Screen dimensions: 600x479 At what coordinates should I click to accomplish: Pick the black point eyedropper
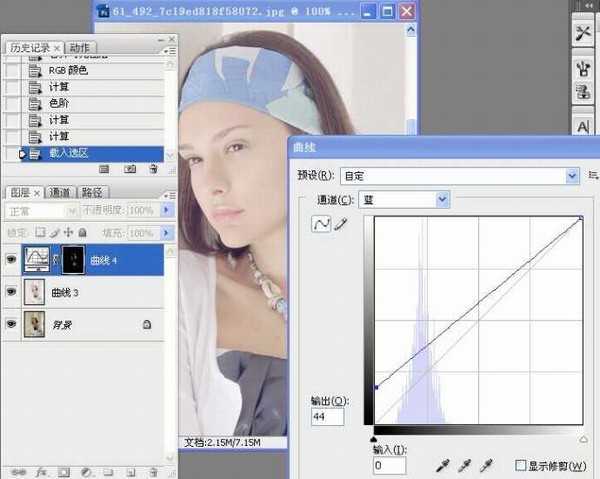tap(443, 465)
